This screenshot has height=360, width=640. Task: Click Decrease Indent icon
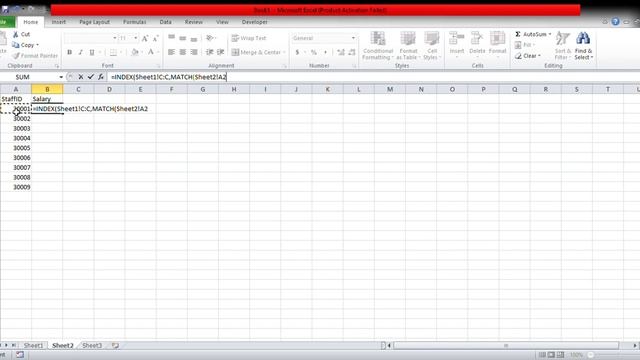(209, 52)
